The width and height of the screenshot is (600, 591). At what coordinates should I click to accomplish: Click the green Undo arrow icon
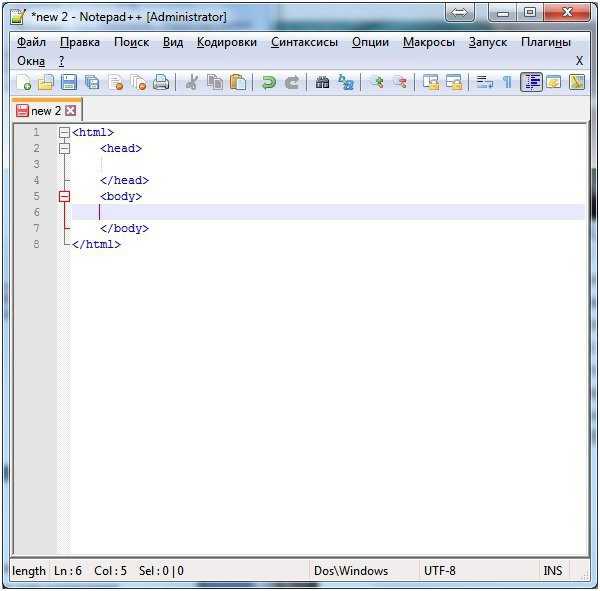[x=269, y=82]
